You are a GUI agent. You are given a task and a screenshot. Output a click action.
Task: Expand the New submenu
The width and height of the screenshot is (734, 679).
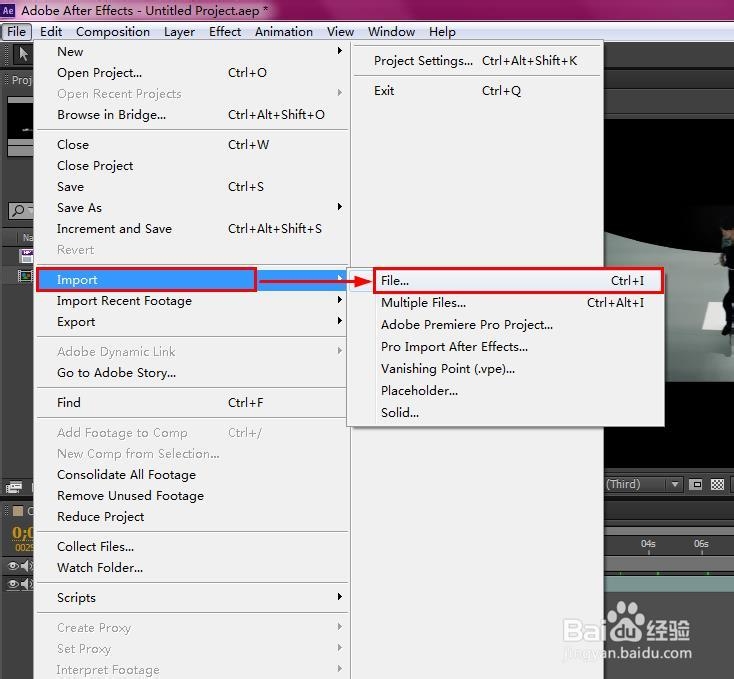[192, 51]
